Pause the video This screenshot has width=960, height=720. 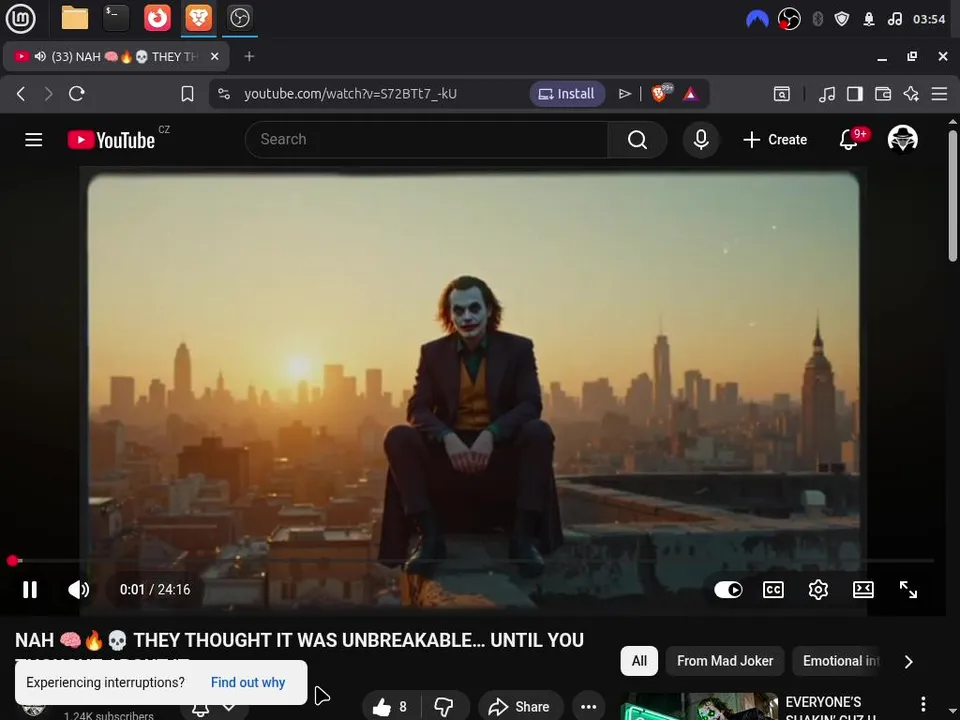point(30,590)
